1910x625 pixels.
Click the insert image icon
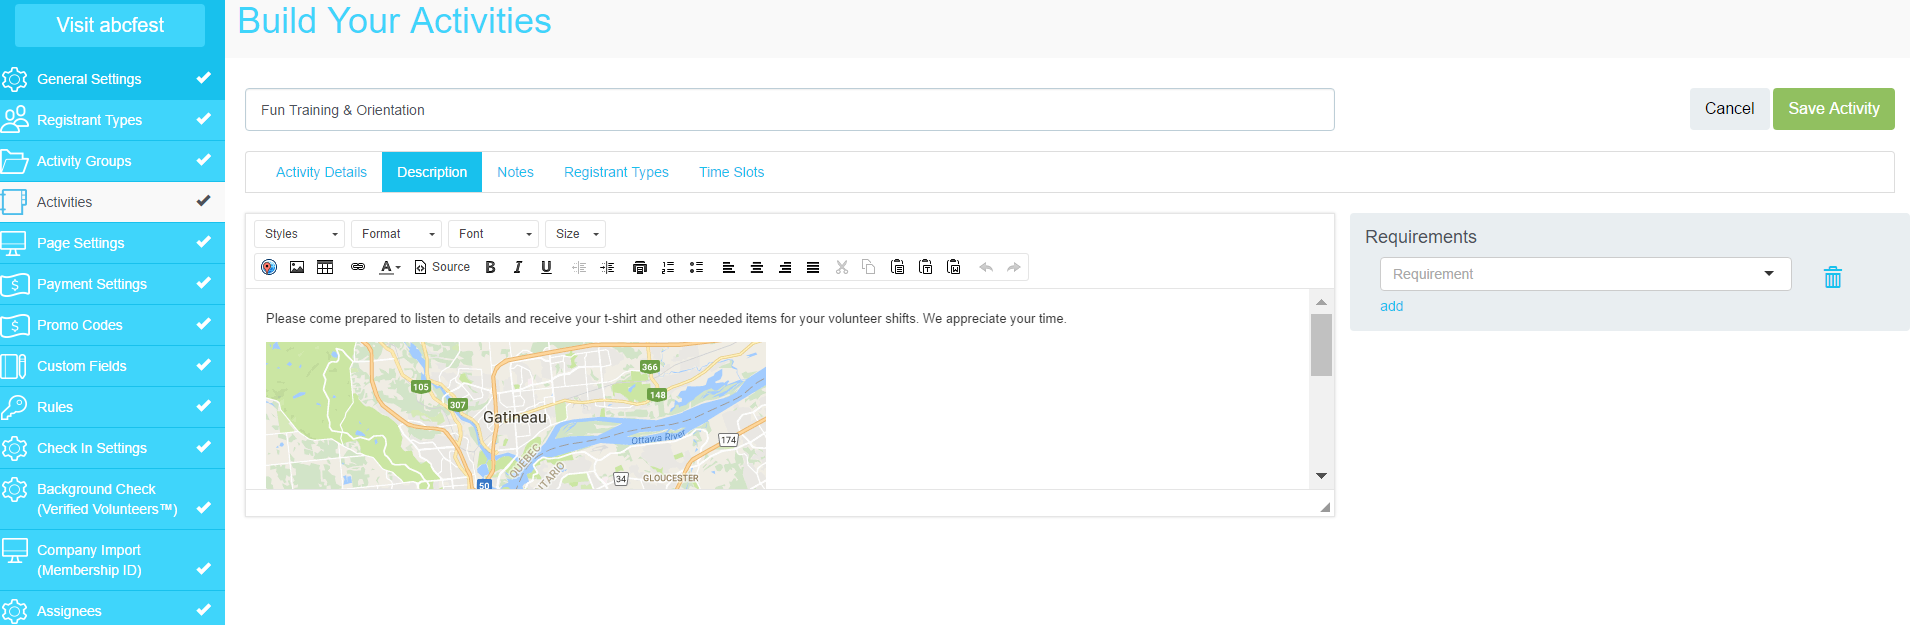[297, 267]
